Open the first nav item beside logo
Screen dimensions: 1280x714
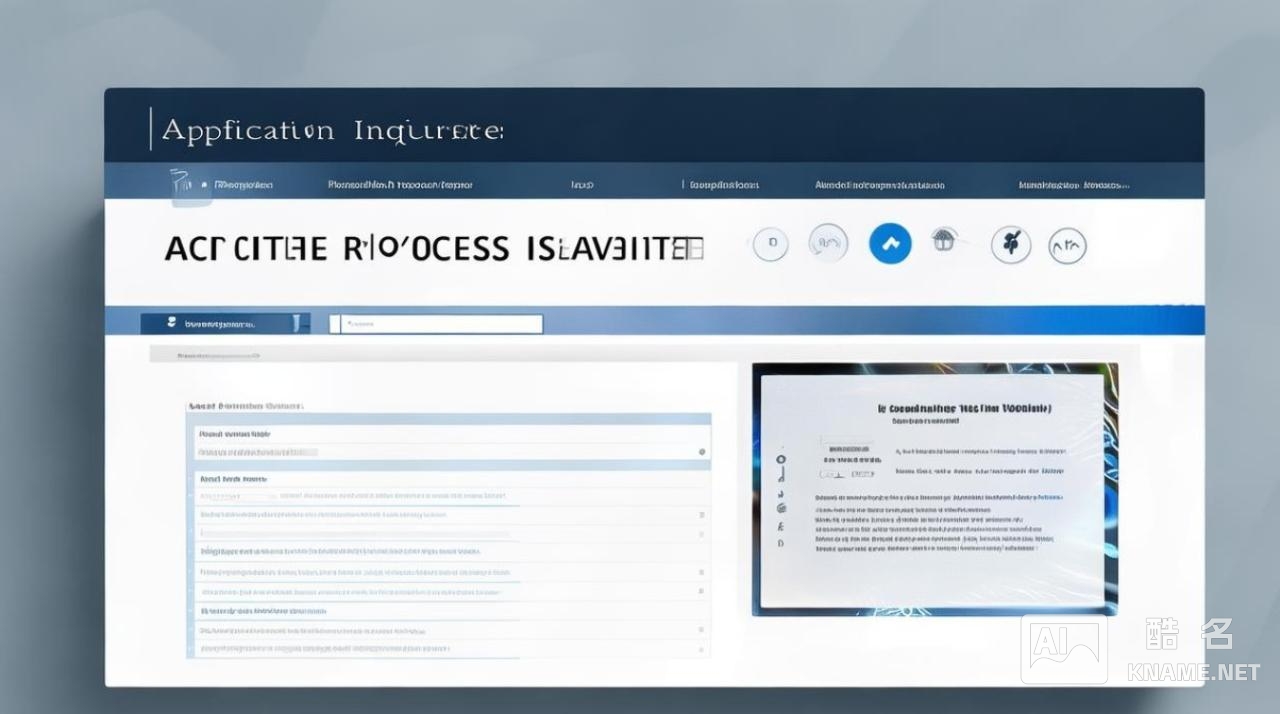point(242,185)
